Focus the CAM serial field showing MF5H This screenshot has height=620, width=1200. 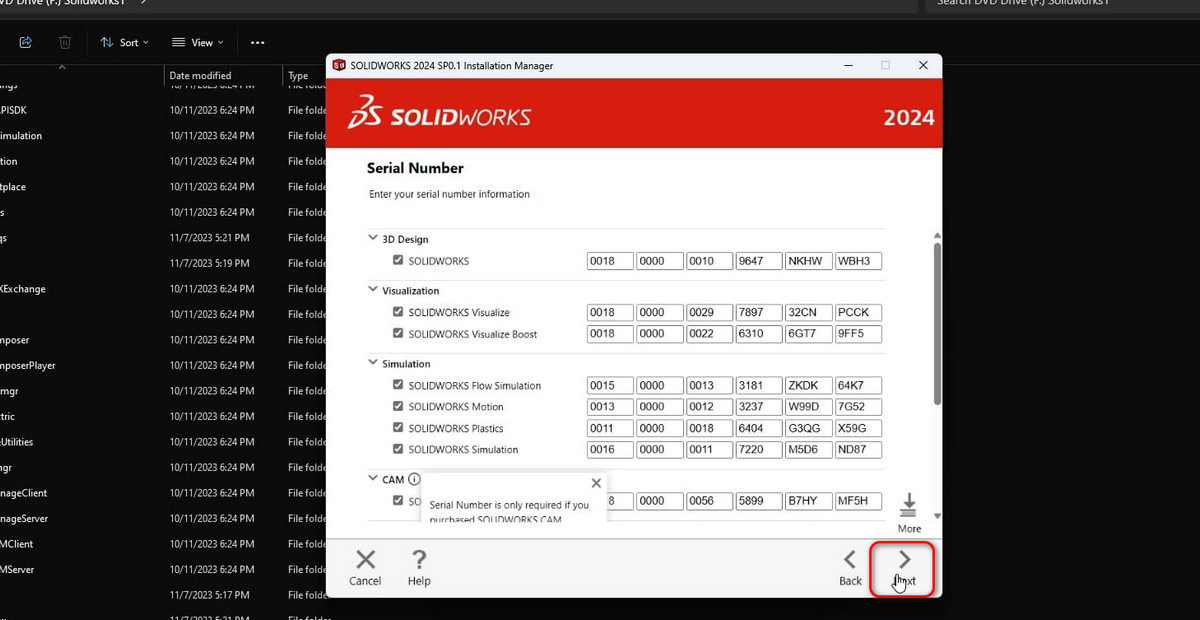pyautogui.click(x=858, y=501)
